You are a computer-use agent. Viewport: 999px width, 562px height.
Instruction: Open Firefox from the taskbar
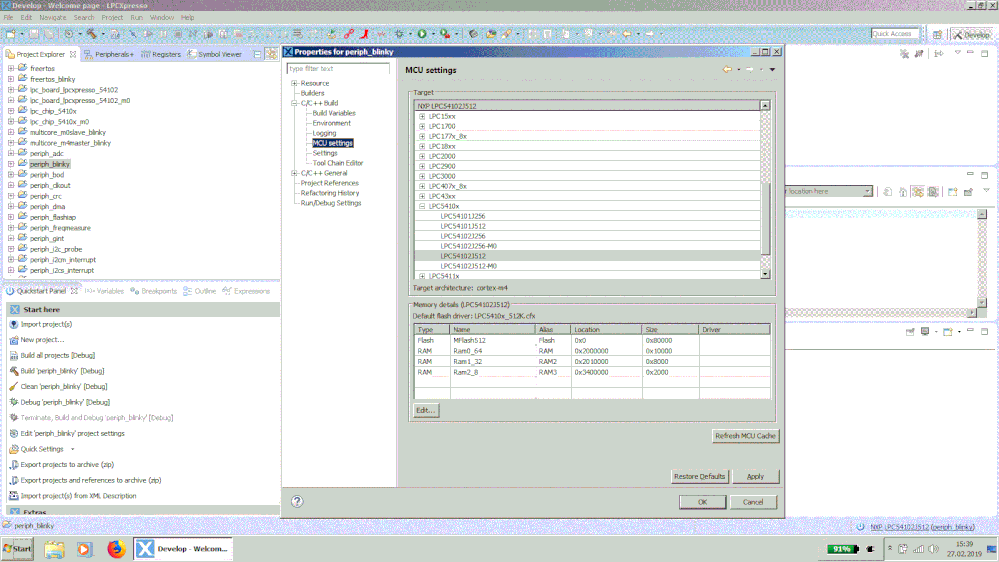[x=116, y=549]
